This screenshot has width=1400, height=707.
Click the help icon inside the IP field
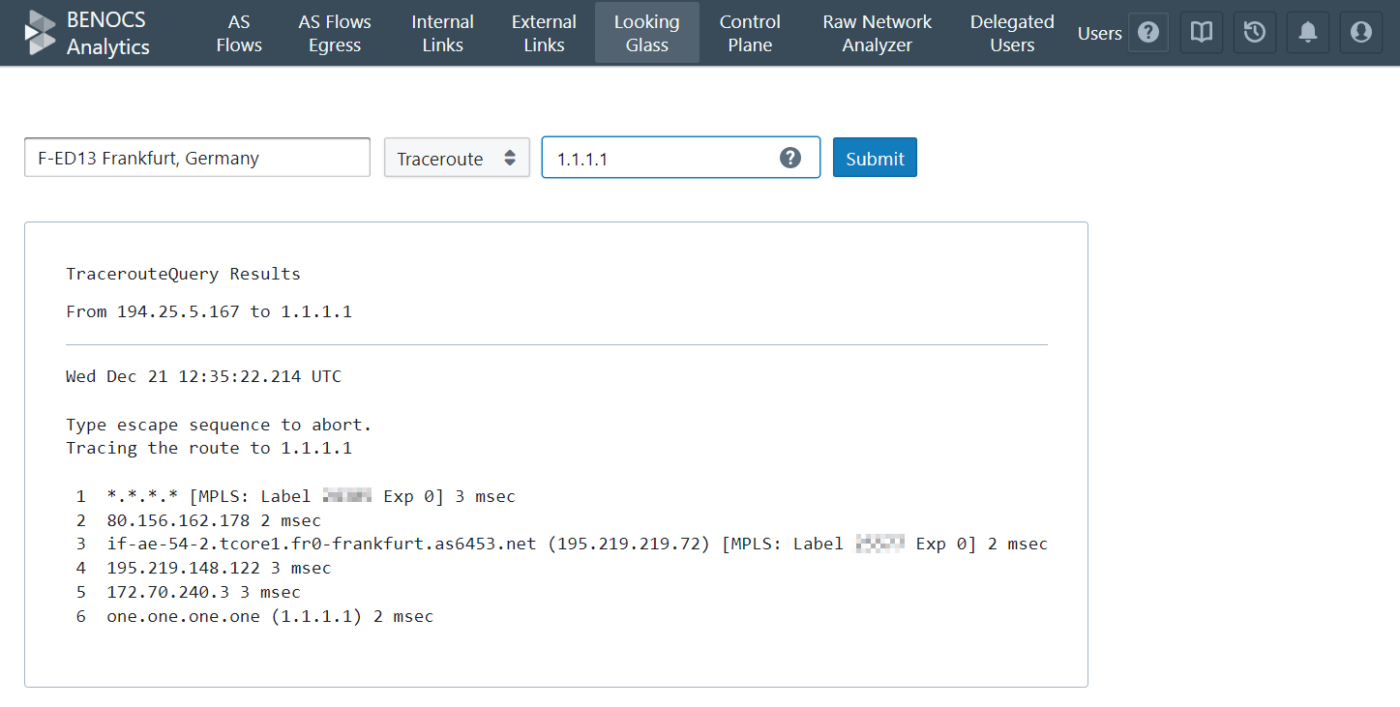pos(790,158)
